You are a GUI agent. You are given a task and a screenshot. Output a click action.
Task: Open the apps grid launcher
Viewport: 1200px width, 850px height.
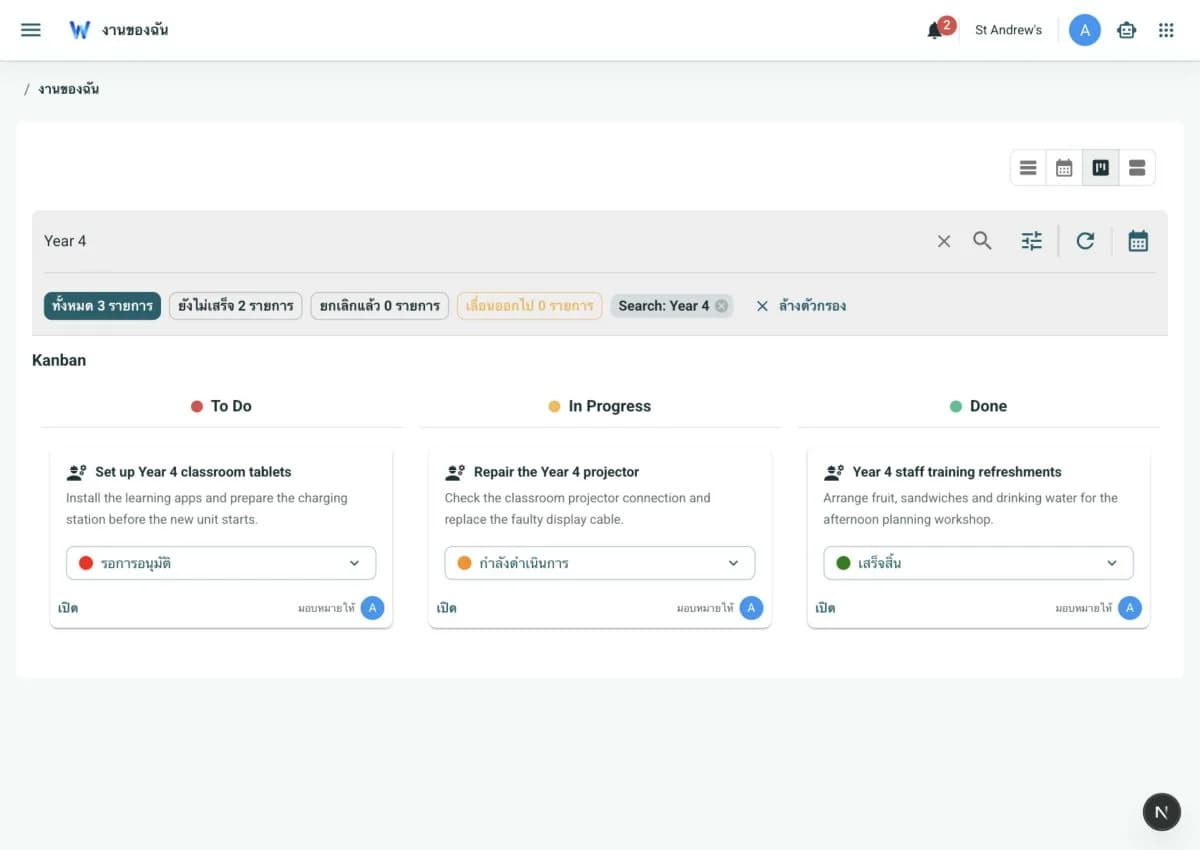coord(1166,30)
